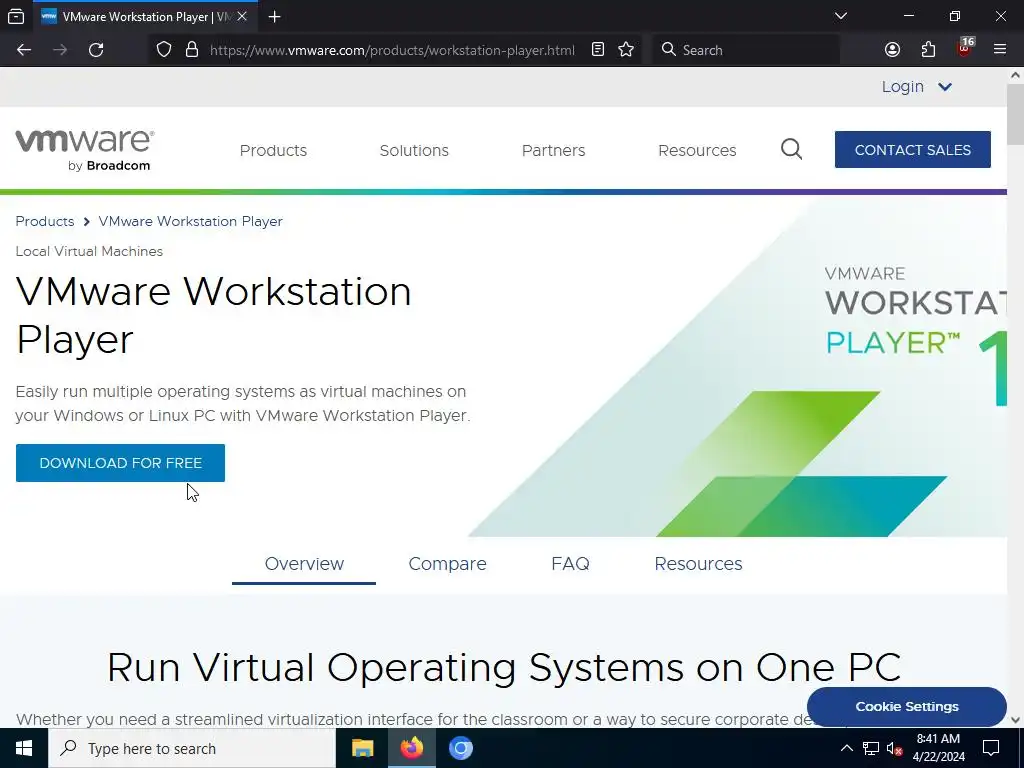List all tabs dropdown arrow

(841, 16)
